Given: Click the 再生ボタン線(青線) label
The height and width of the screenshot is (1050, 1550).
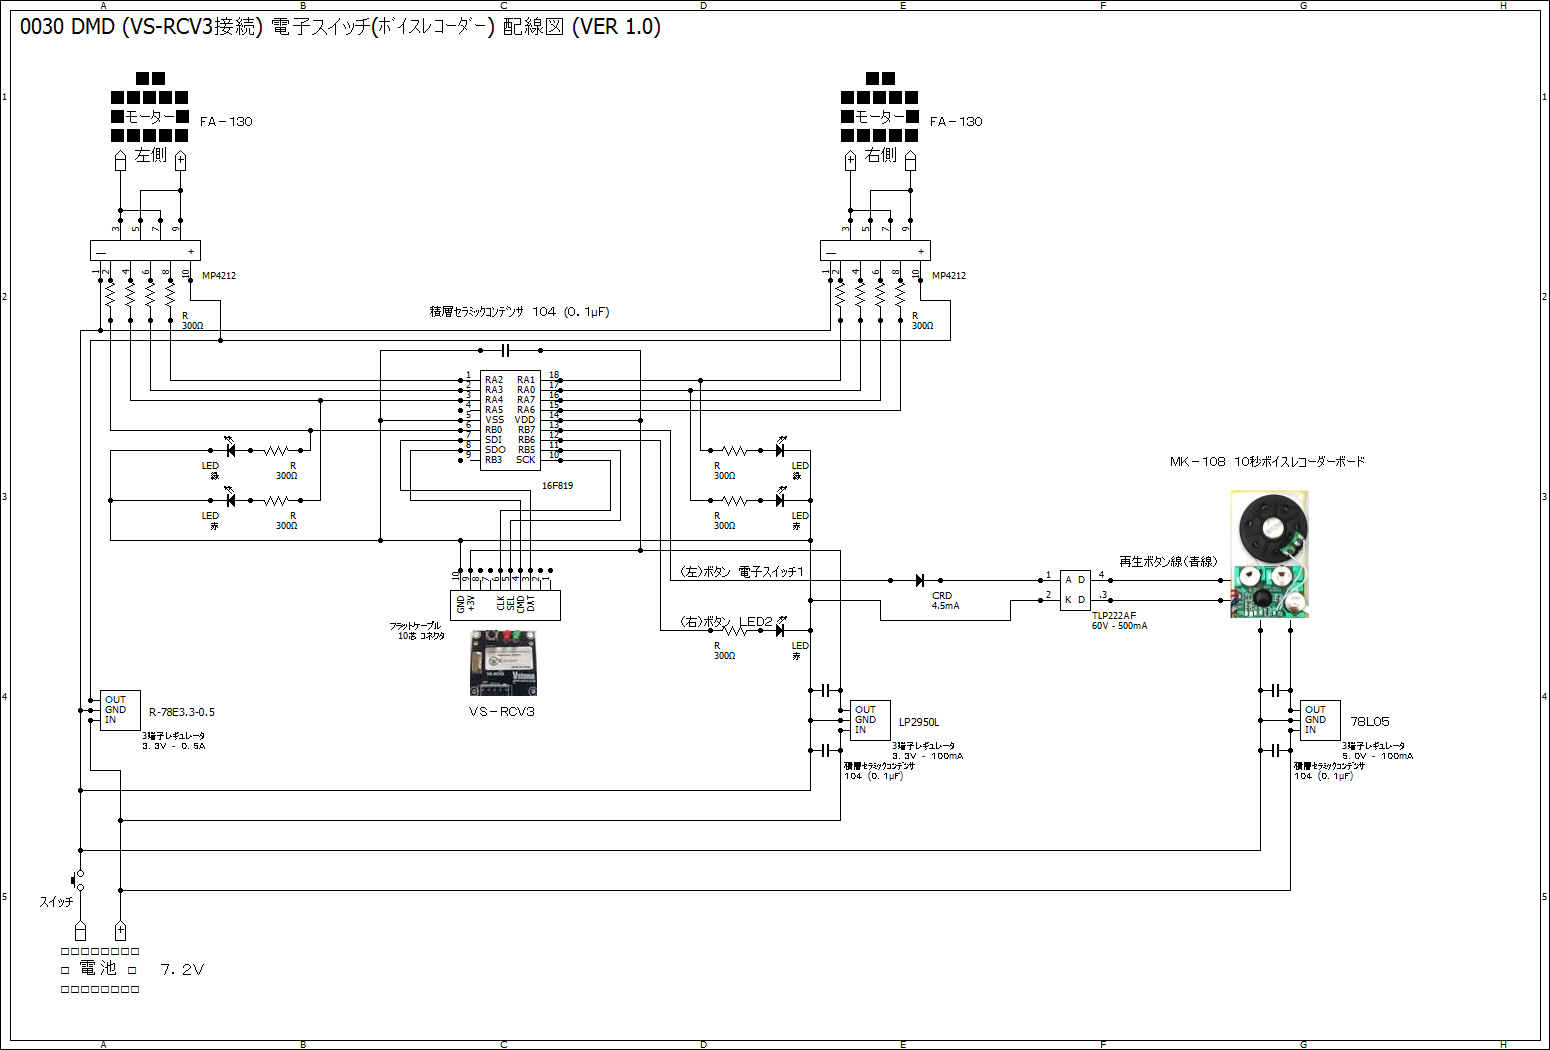Looking at the screenshot, I should [x=1168, y=562].
